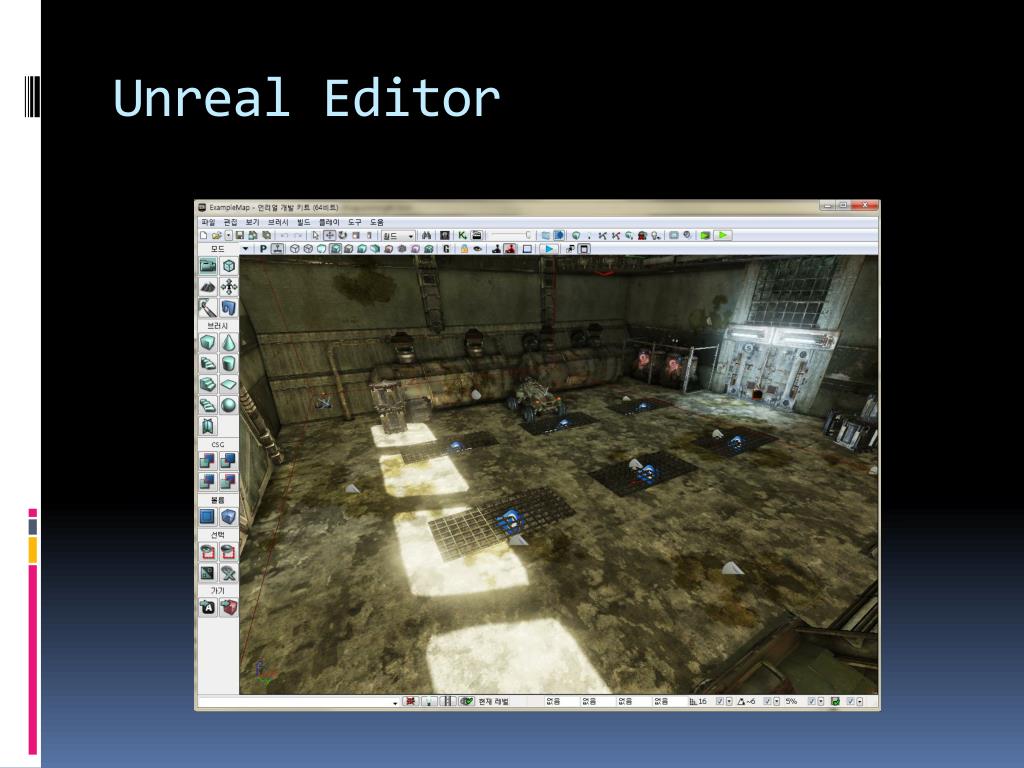The image size is (1024, 768).
Task: Open the 모드 mode dropdown arrow
Action: point(246,249)
